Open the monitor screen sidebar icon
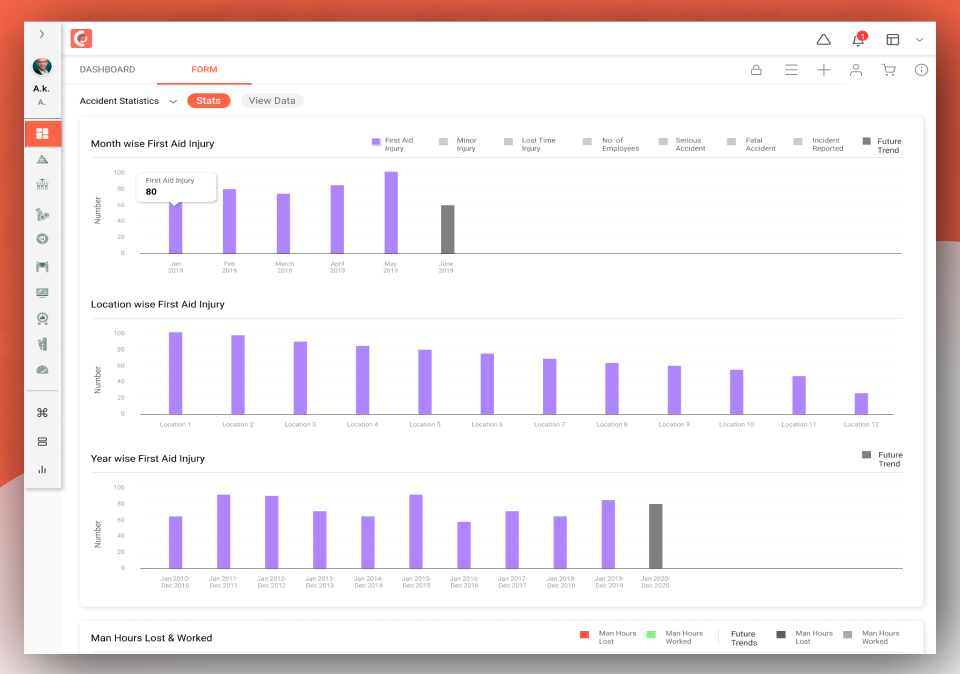 click(42, 293)
